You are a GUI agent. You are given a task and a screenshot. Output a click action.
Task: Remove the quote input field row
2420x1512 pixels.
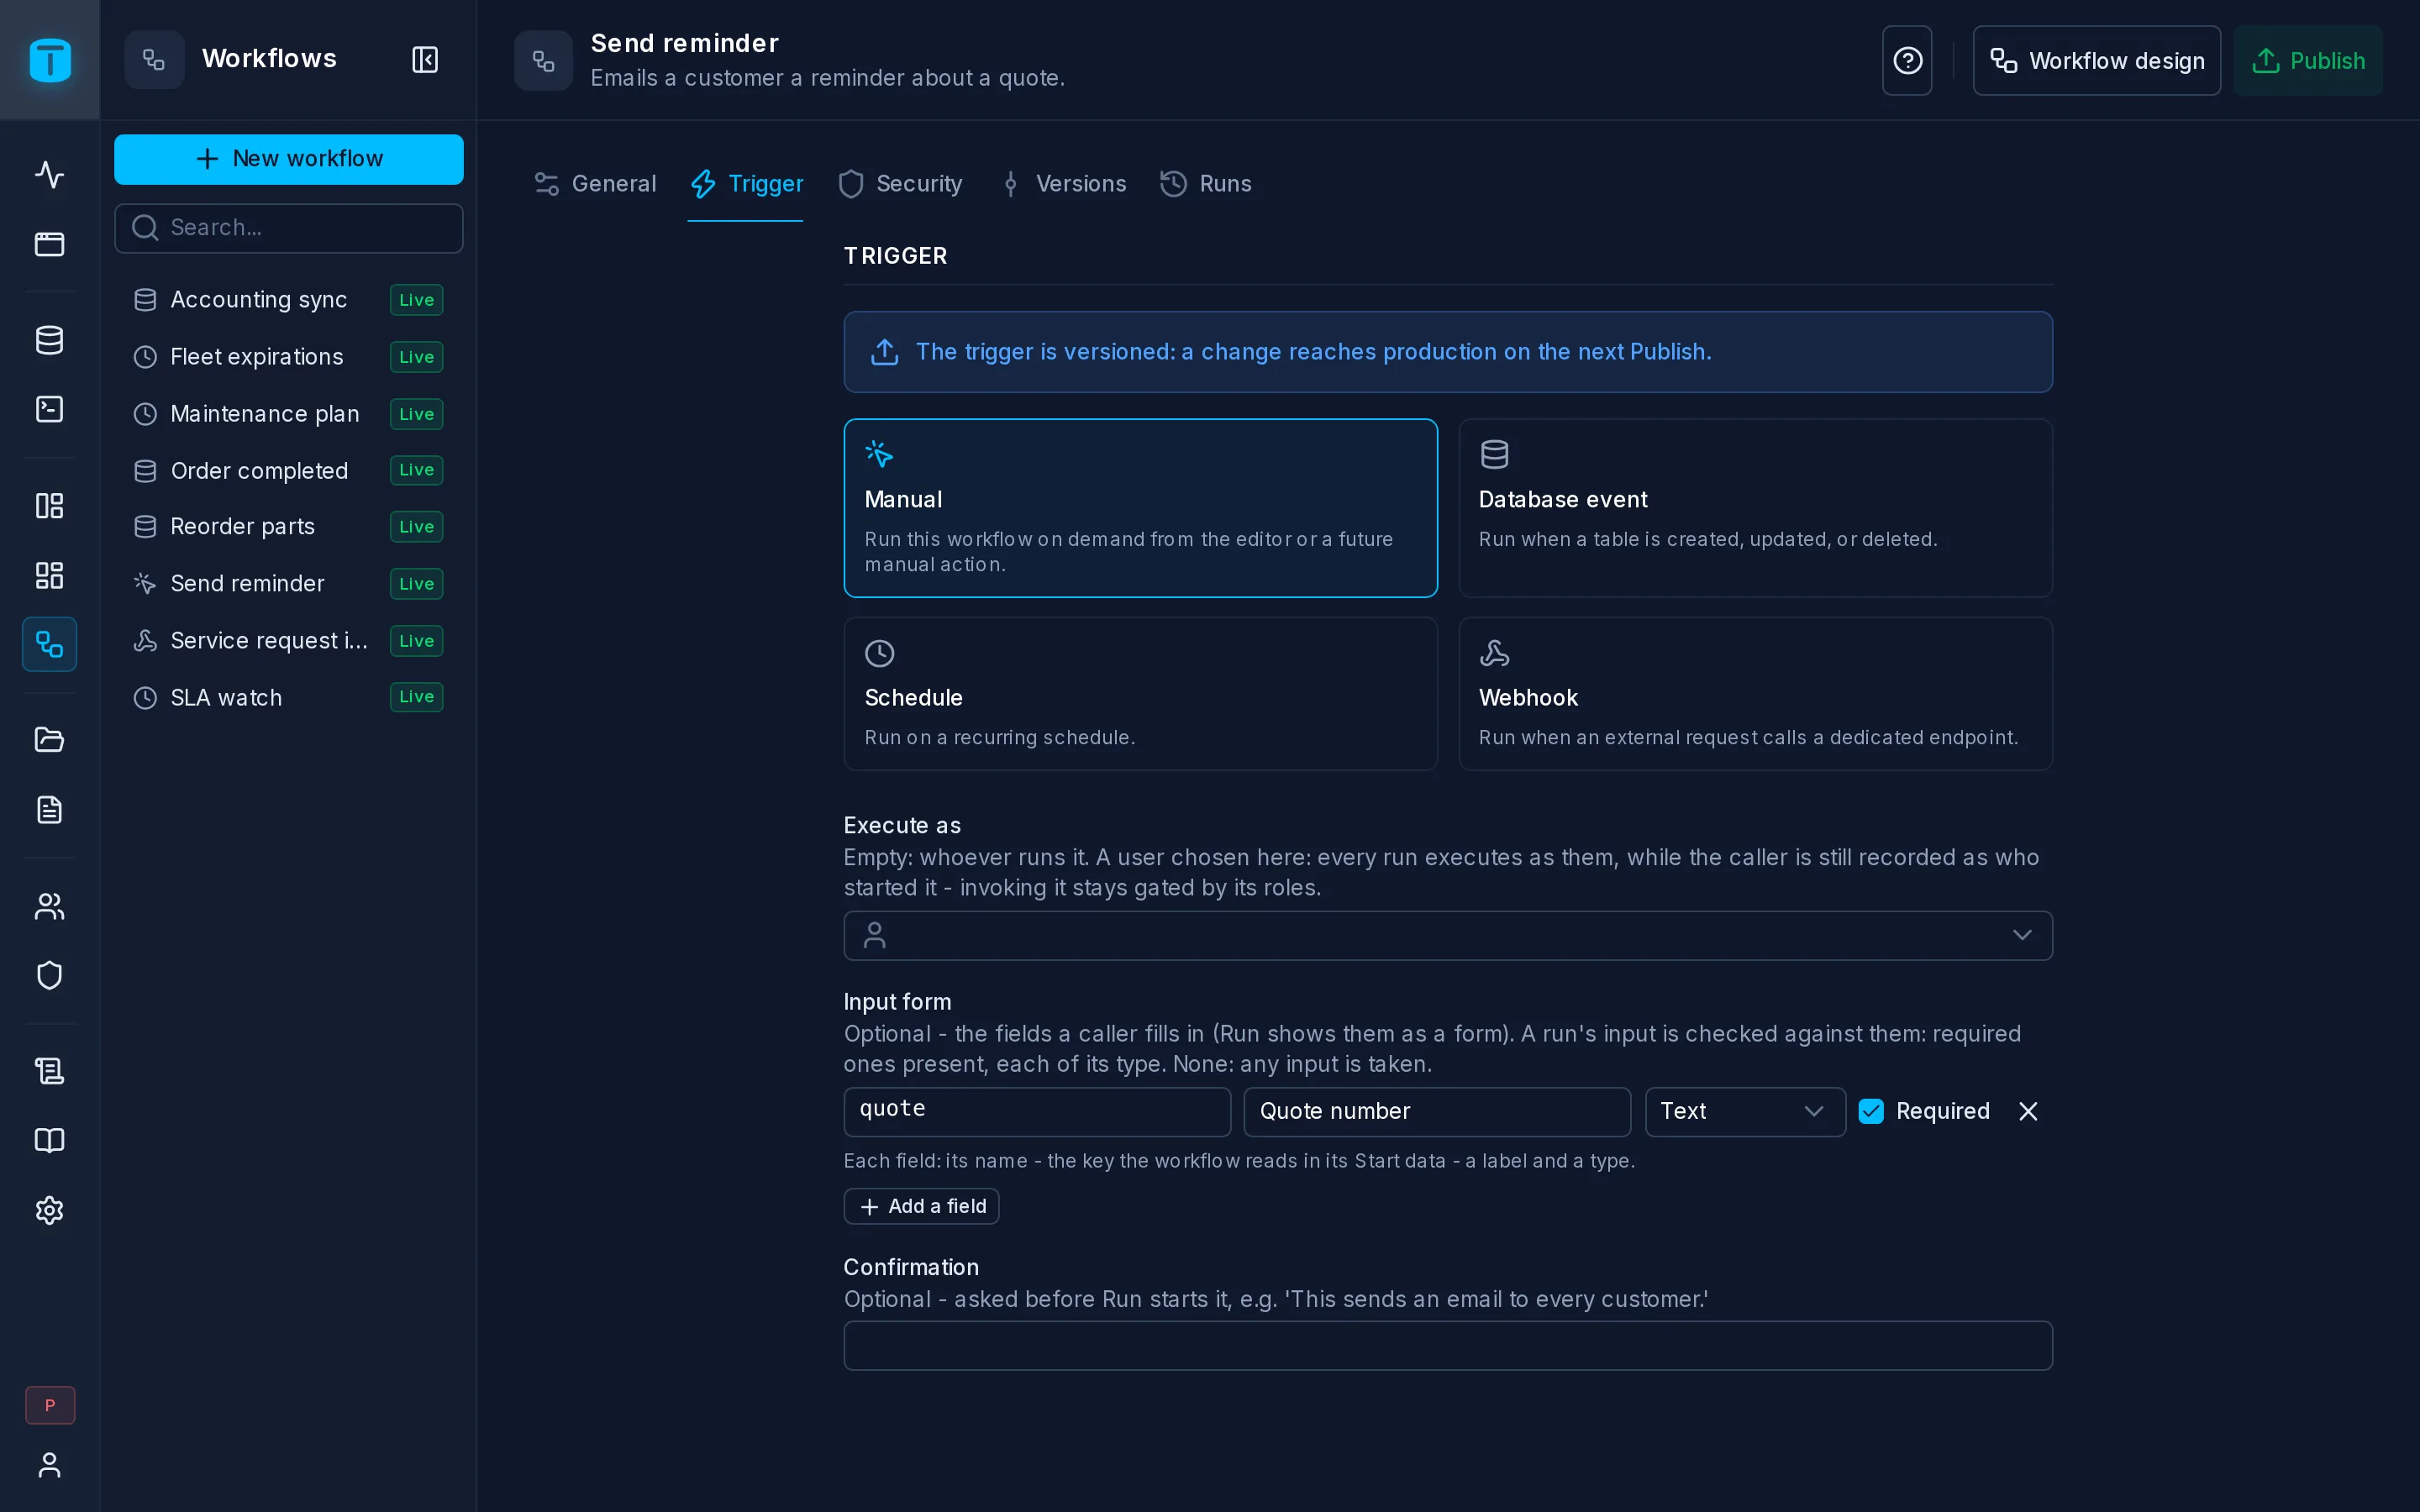(2027, 1111)
